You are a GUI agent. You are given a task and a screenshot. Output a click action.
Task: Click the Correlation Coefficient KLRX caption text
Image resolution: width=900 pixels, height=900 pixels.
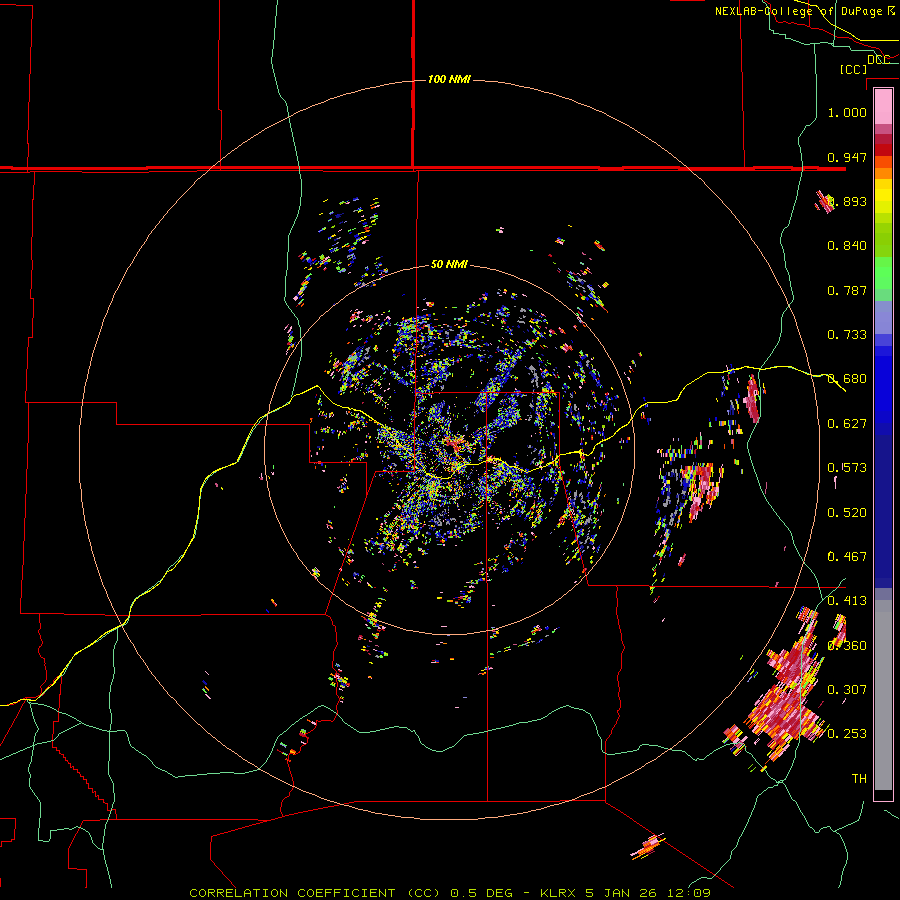click(450, 893)
